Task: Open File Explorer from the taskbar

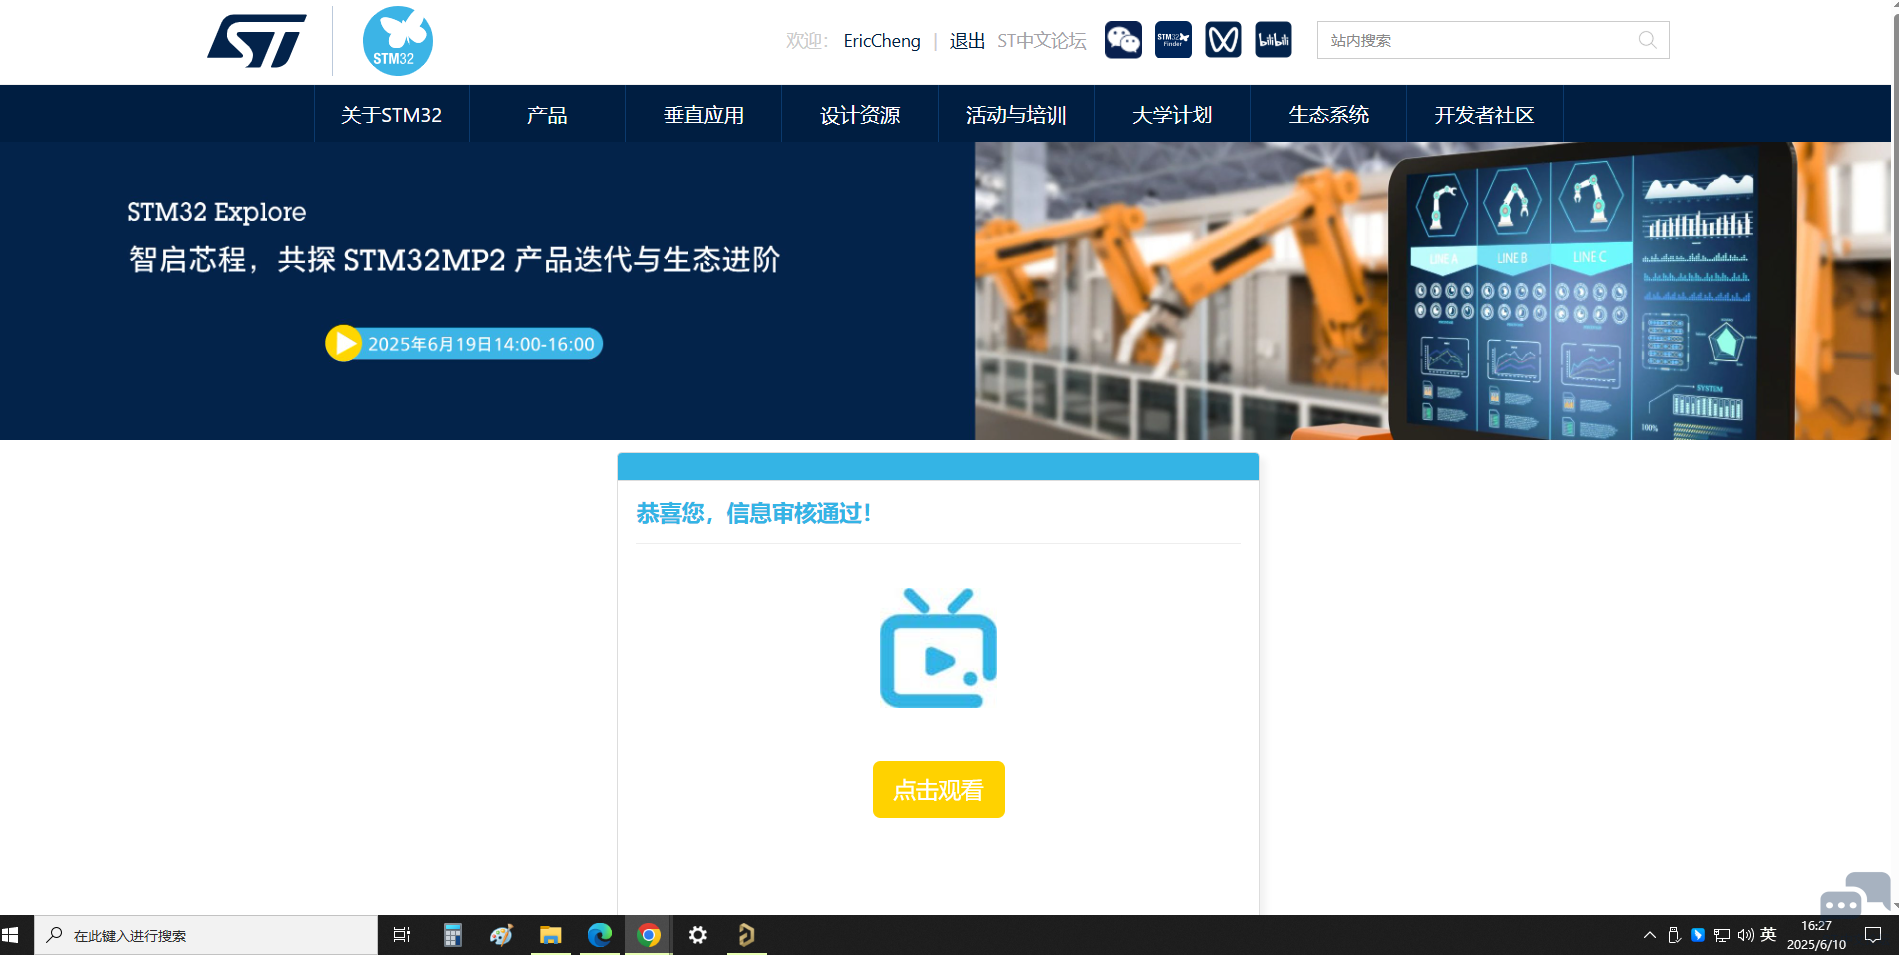Action: click(550, 935)
